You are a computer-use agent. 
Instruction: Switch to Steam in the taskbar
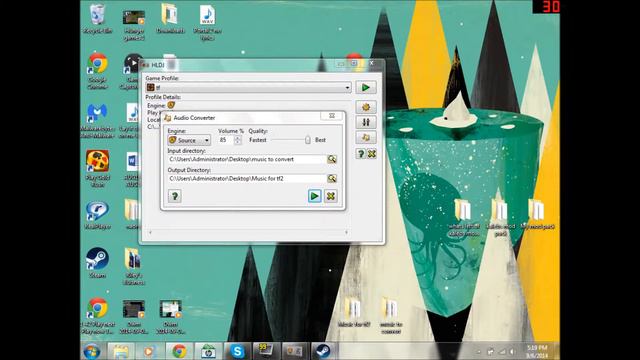tap(324, 351)
